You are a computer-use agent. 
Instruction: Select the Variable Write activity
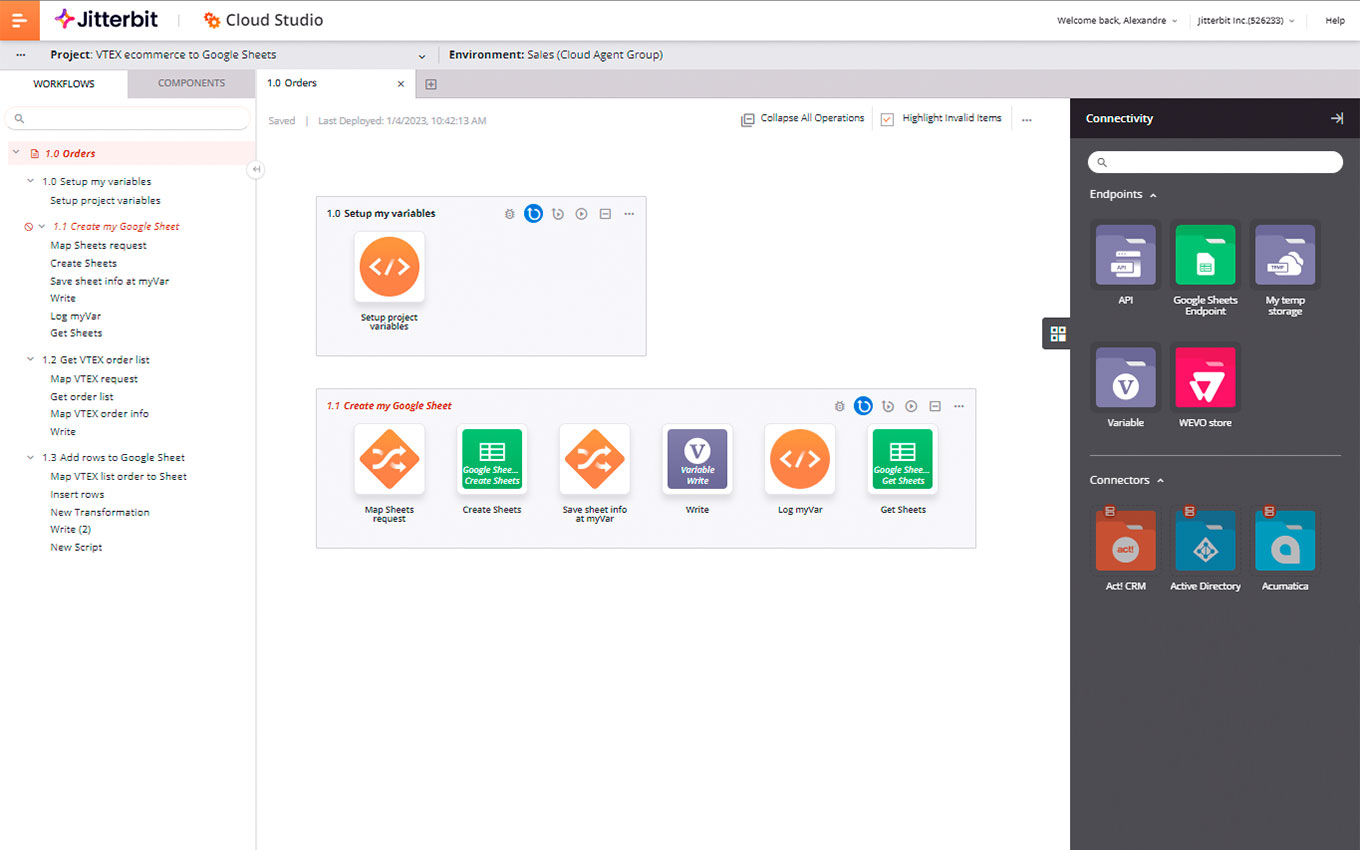pyautogui.click(x=697, y=459)
